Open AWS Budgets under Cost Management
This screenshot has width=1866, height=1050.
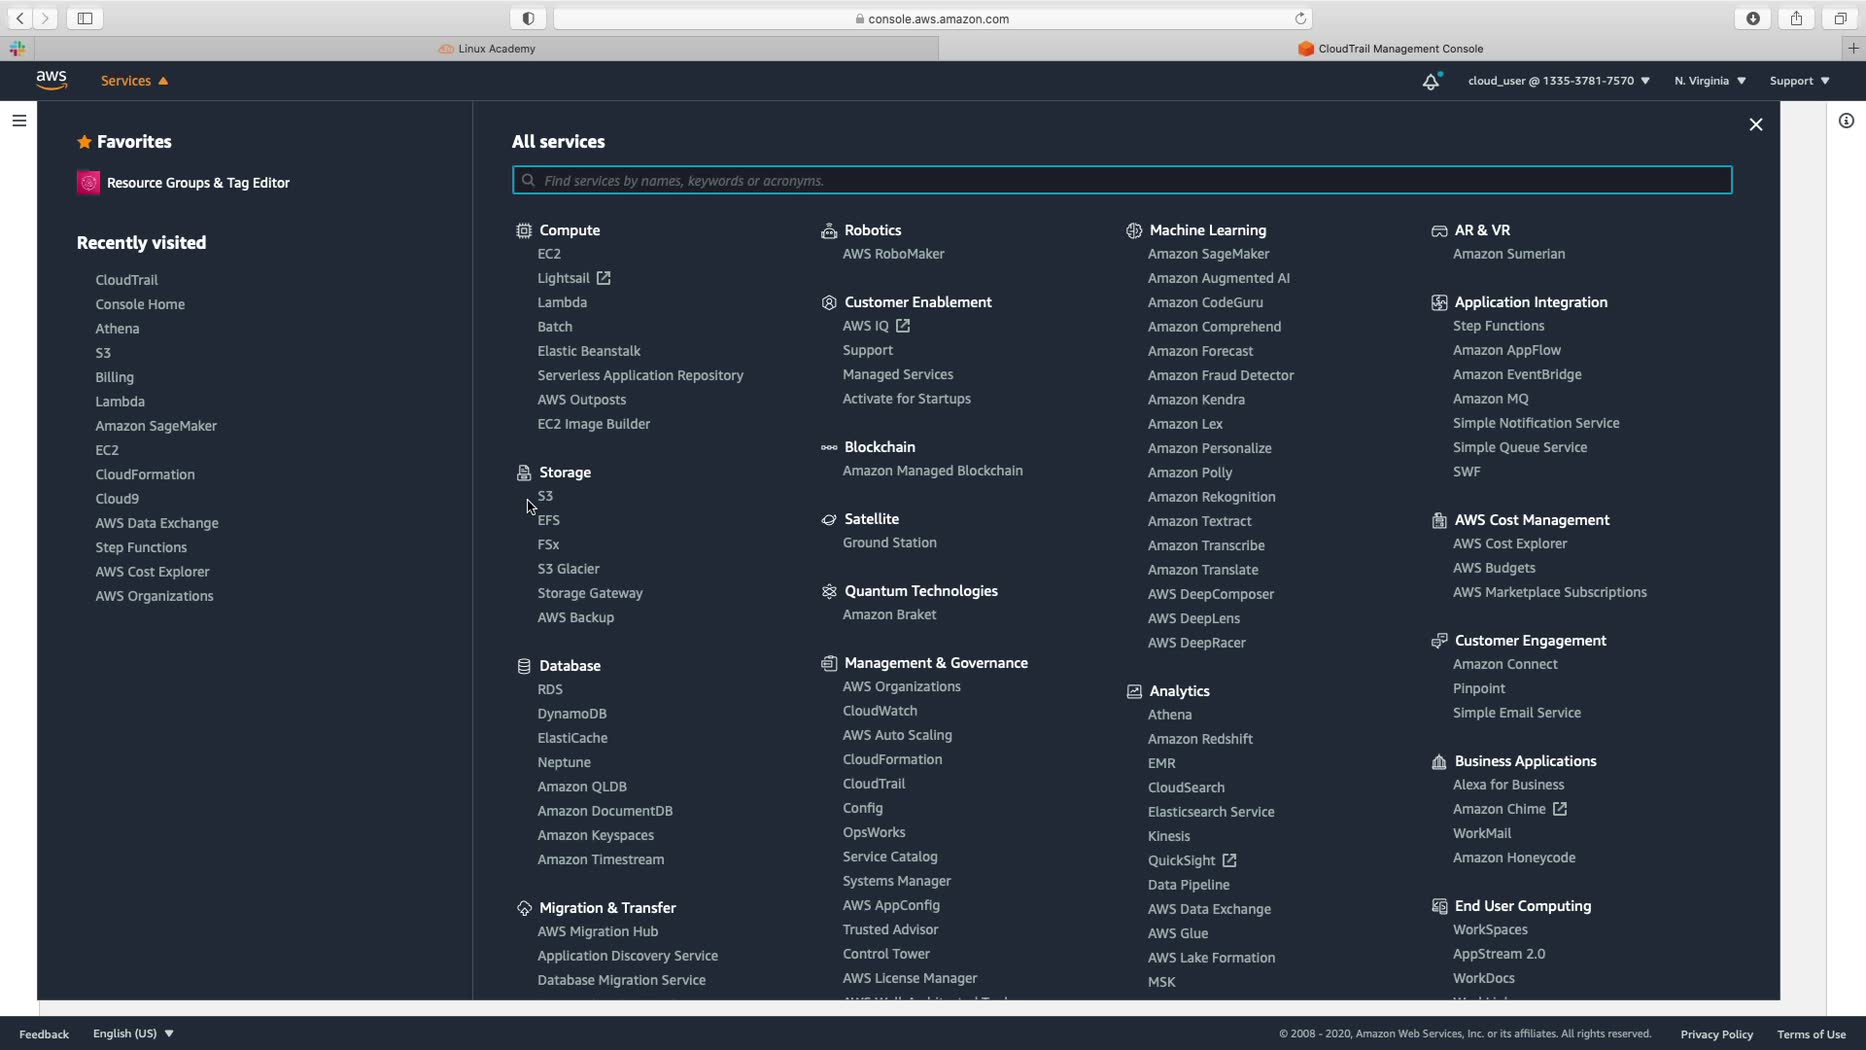1494,568
